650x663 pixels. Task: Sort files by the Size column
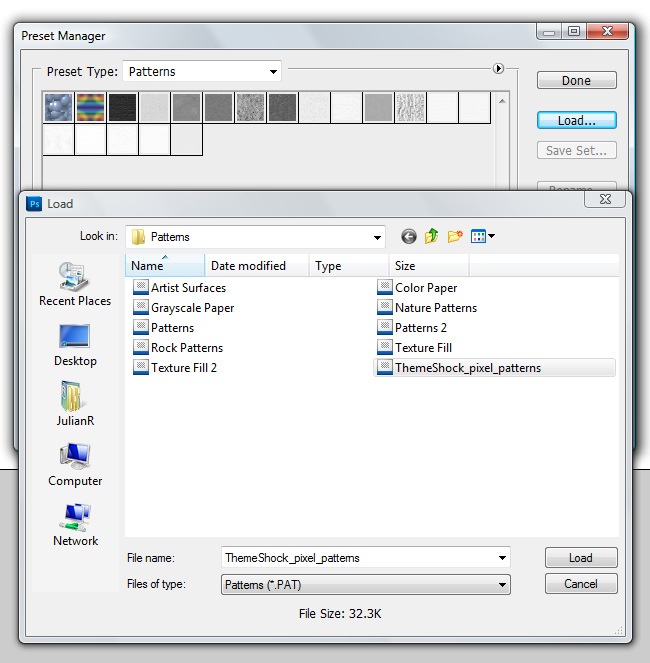(x=428, y=266)
